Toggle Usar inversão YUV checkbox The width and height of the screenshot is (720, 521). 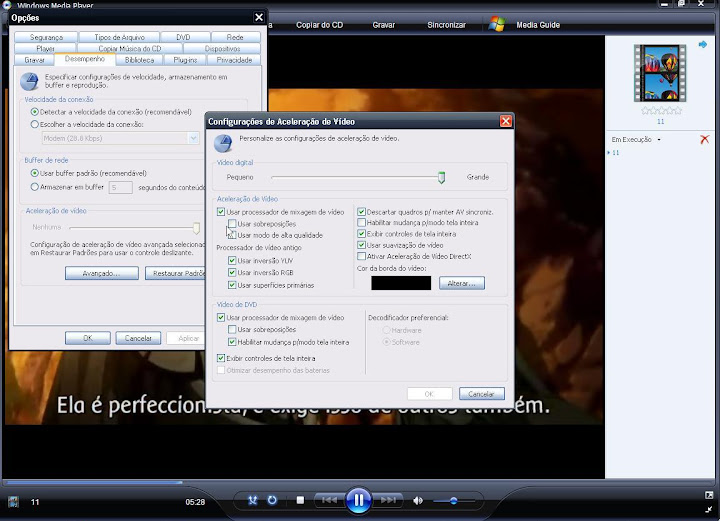click(232, 260)
